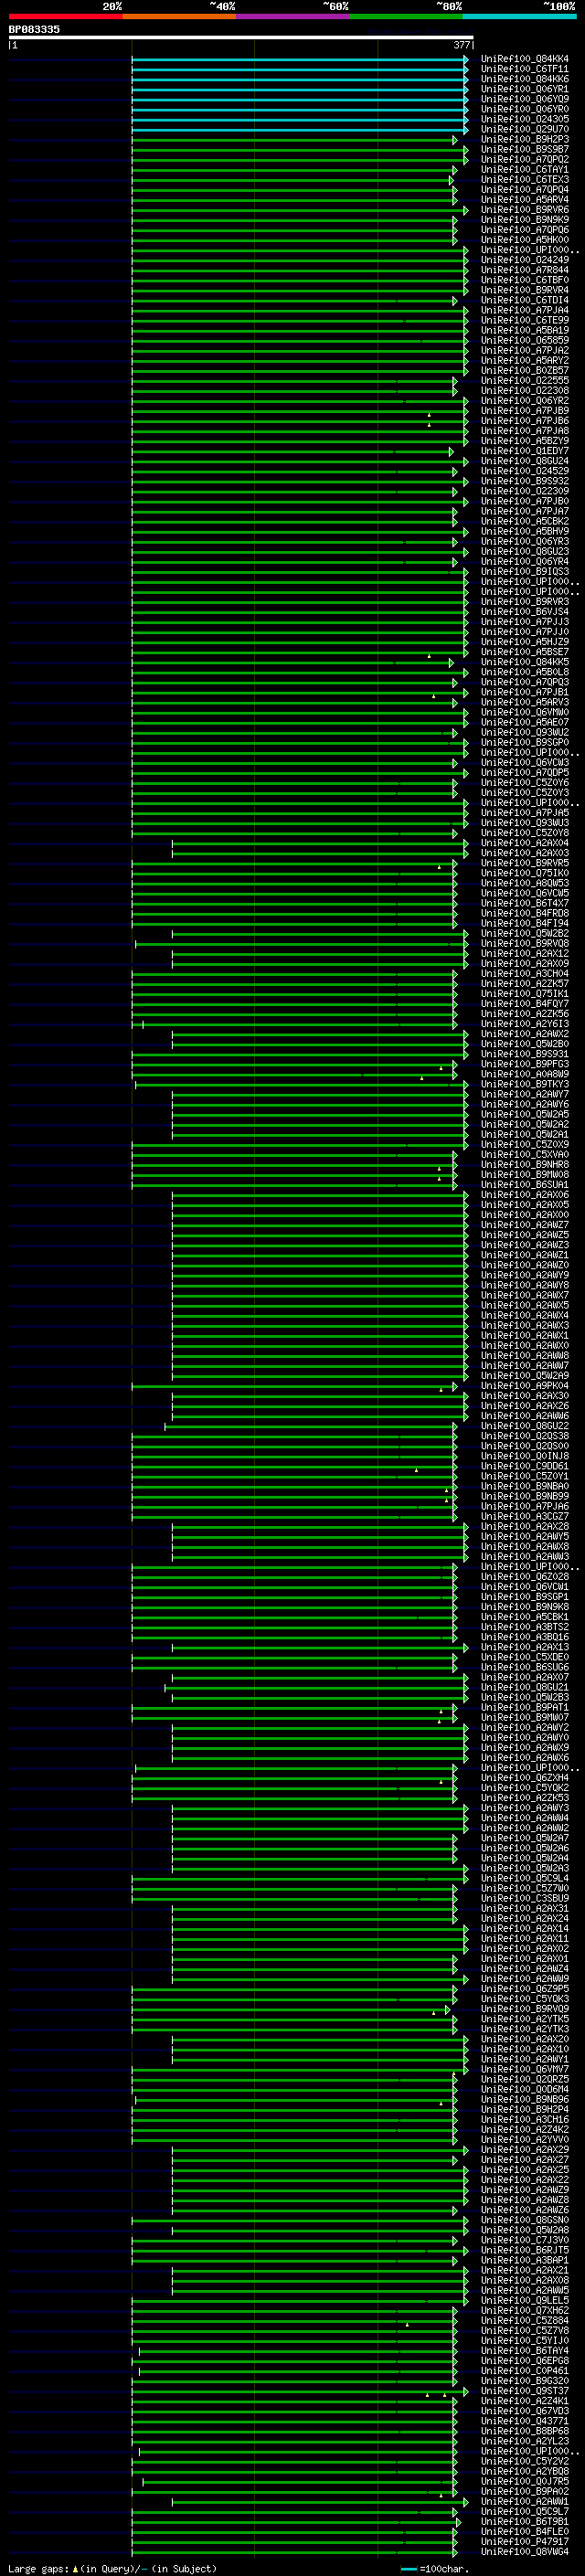Viewport: 585px width, 2576px height.
Task: Select the UniRef100_Q9ST37 label
Action: [524, 2390]
